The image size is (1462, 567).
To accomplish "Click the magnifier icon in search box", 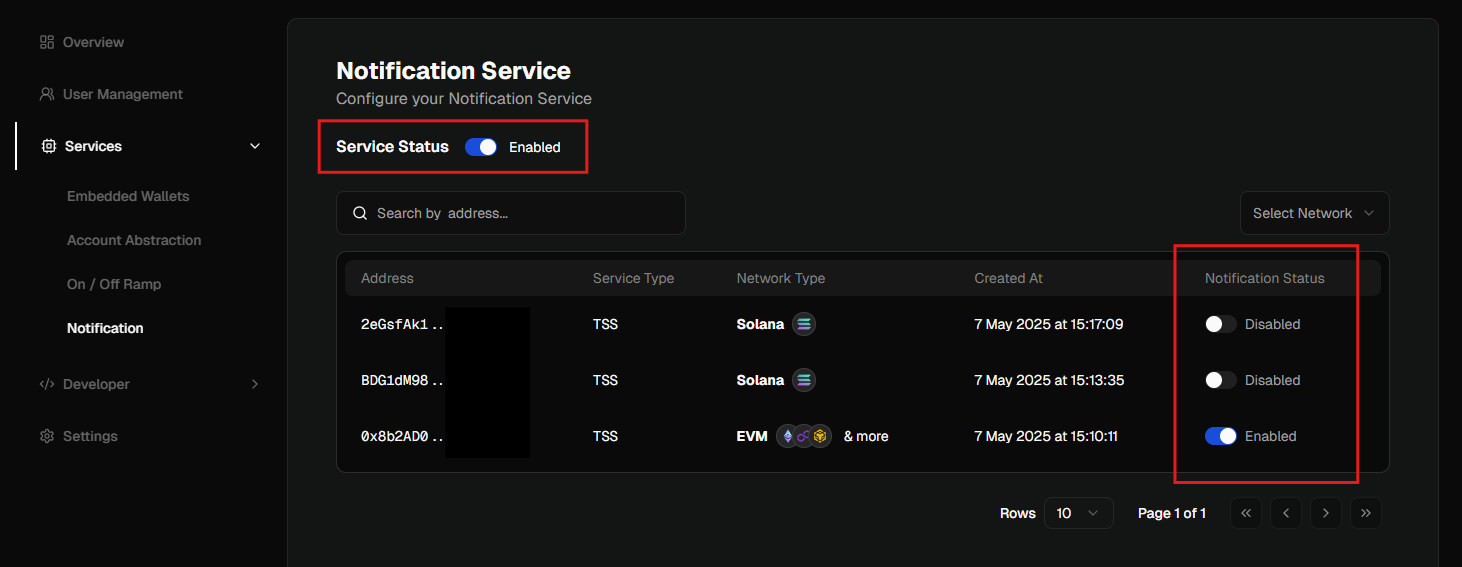I will coord(360,213).
